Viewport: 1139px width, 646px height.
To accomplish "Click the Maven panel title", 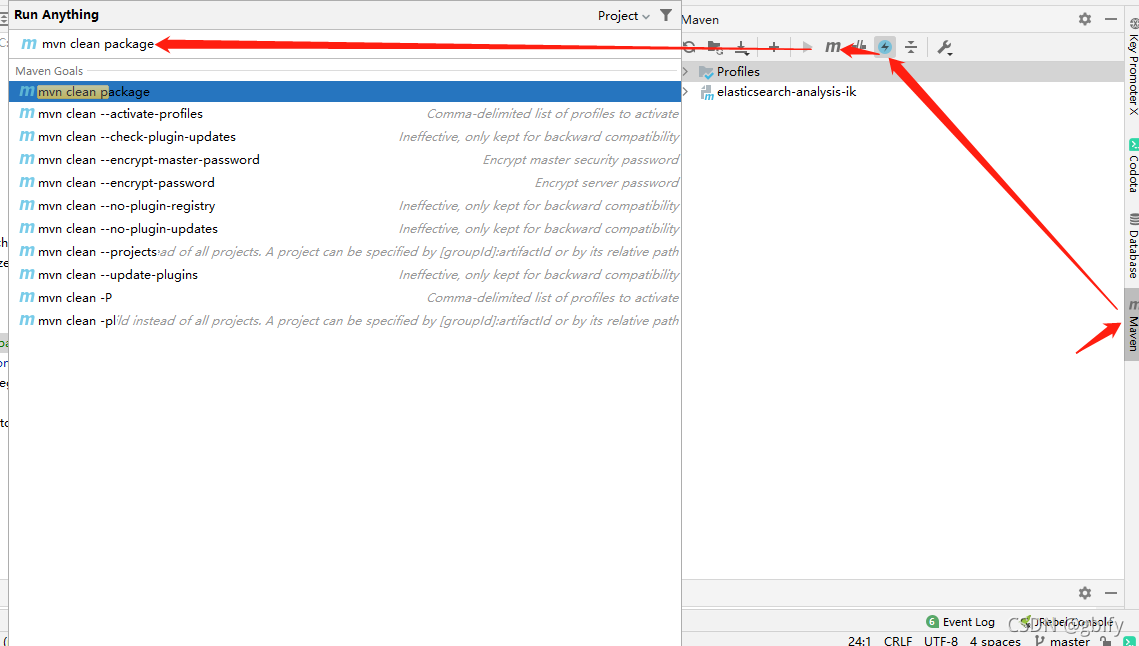I will 700,20.
